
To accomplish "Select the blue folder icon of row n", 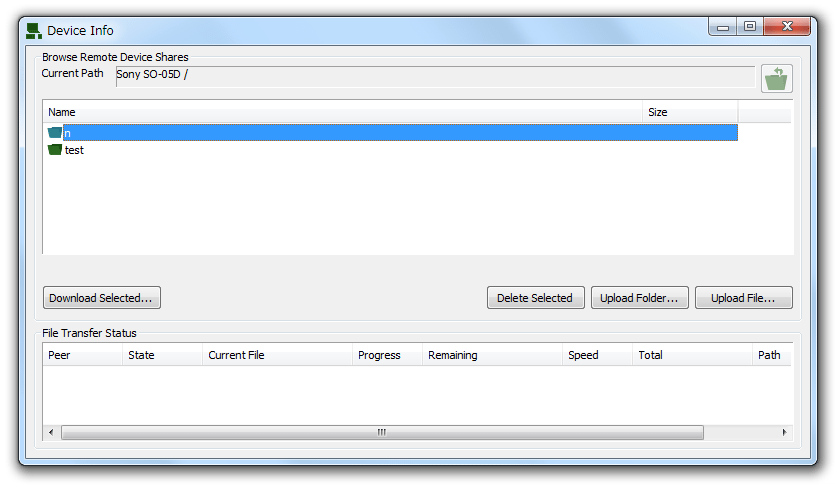I will click(x=55, y=132).
